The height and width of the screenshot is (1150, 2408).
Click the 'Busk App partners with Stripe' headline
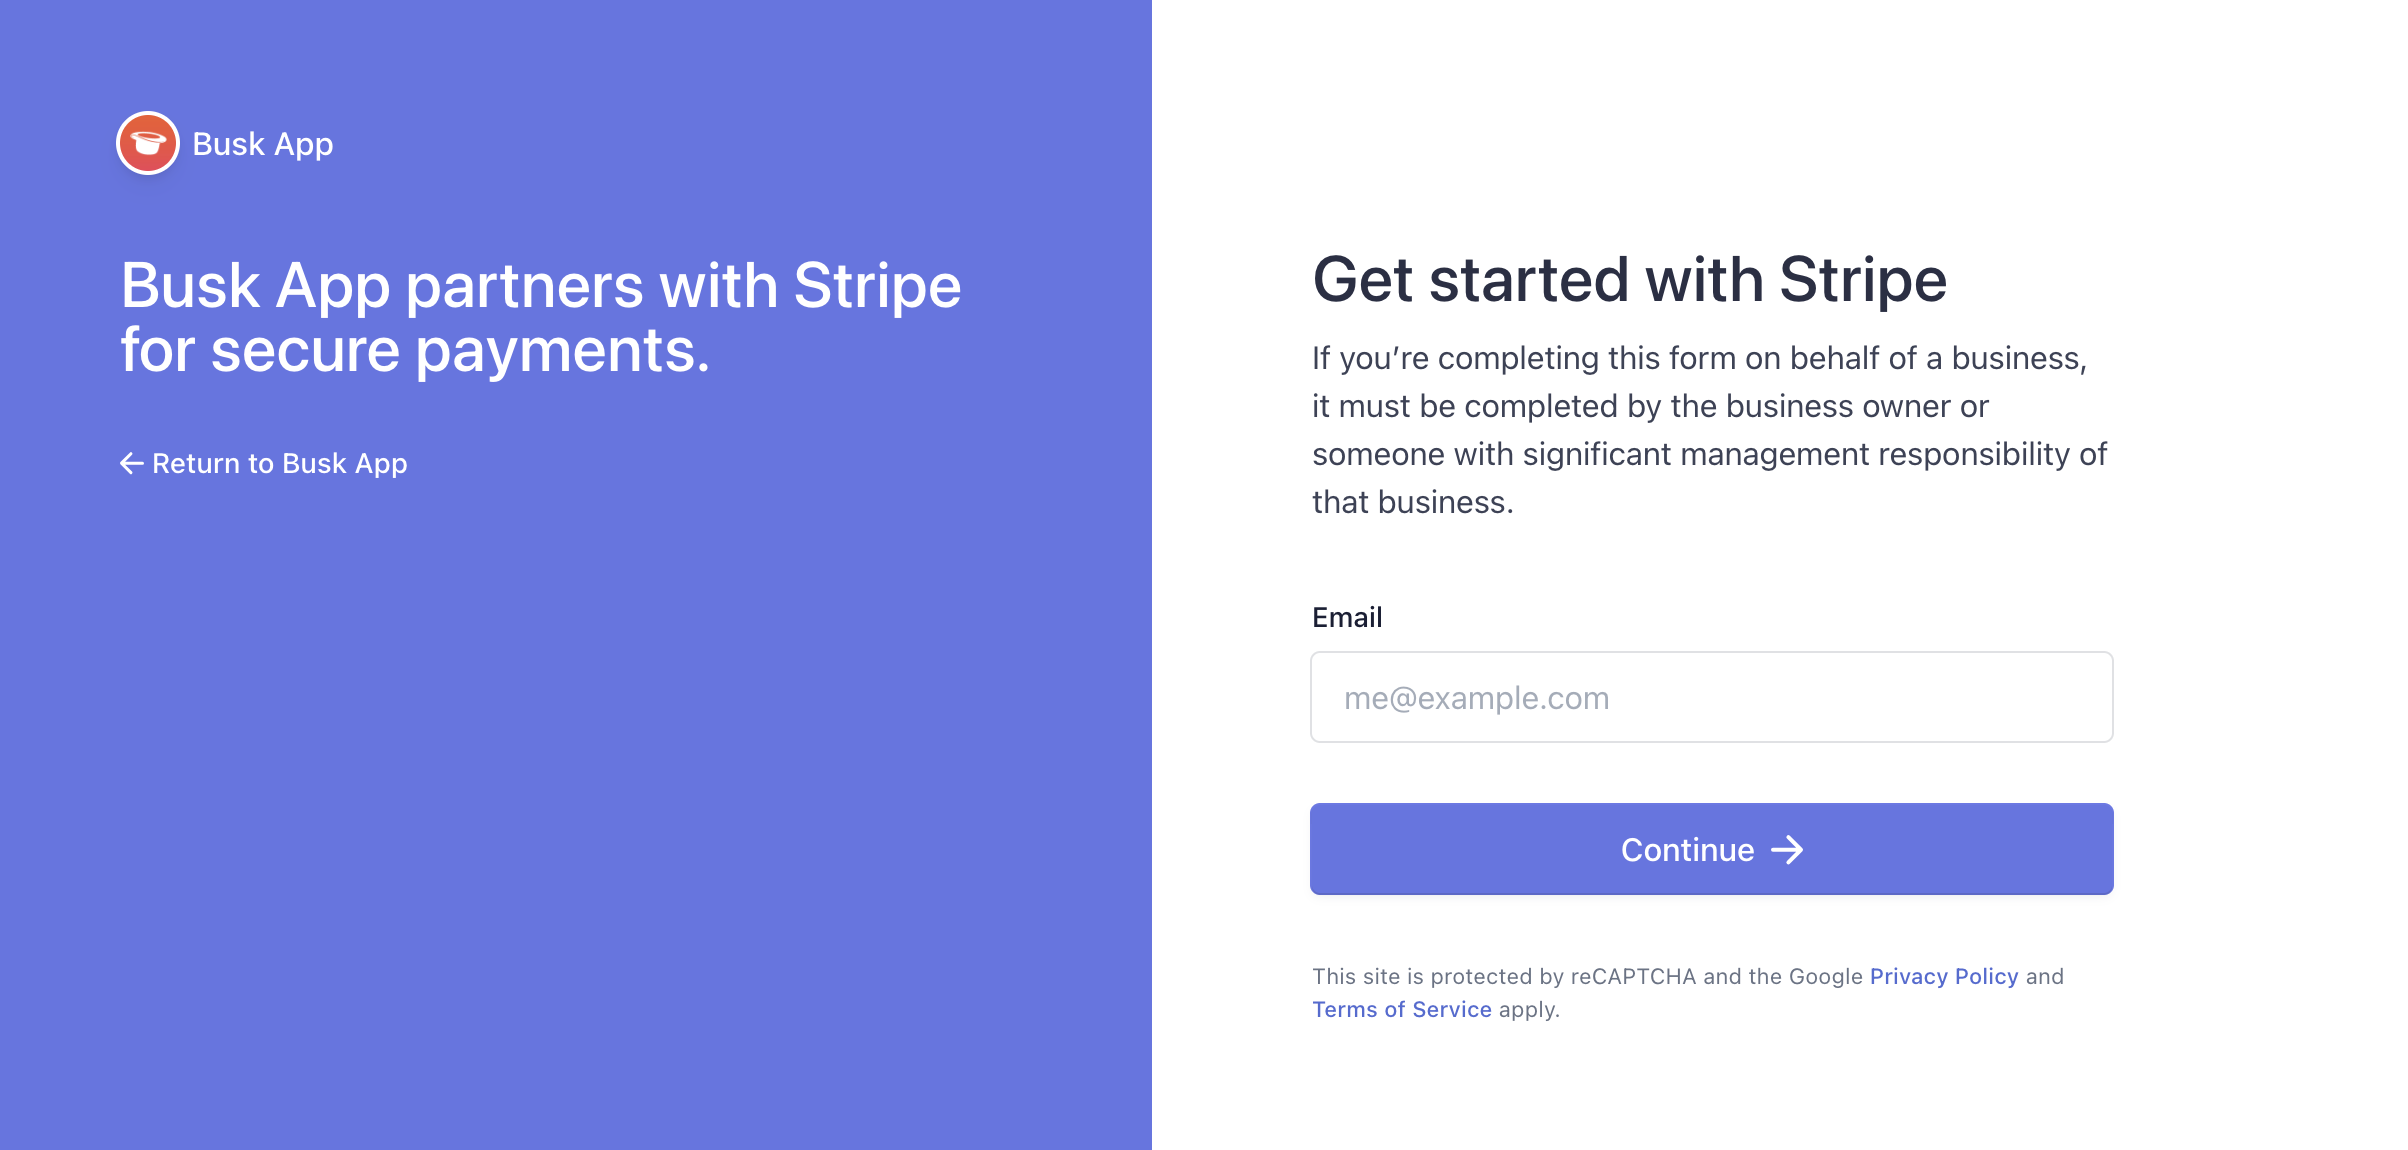540,286
